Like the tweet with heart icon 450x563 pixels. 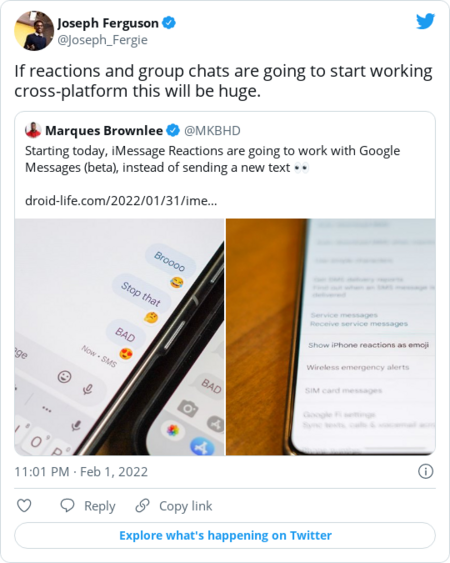pos(24,506)
